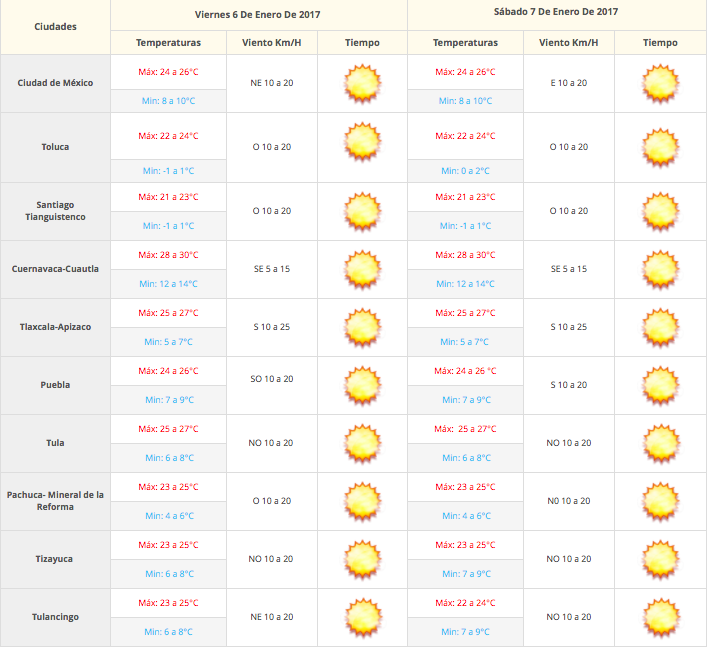Viewport: 707px width, 647px height.
Task: Click the Ciudades column header
Action: (x=55, y=27)
